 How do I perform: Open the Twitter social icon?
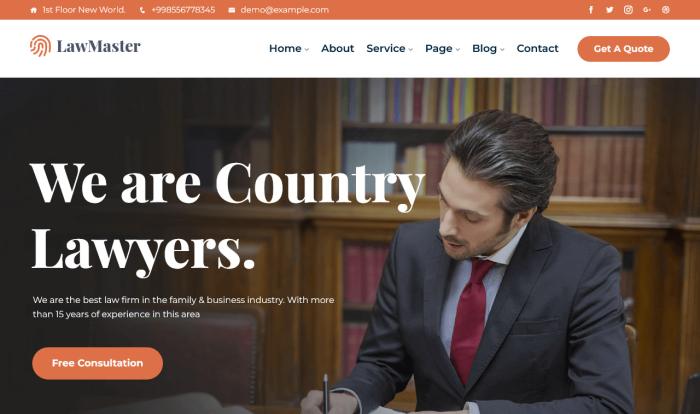pyautogui.click(x=609, y=10)
